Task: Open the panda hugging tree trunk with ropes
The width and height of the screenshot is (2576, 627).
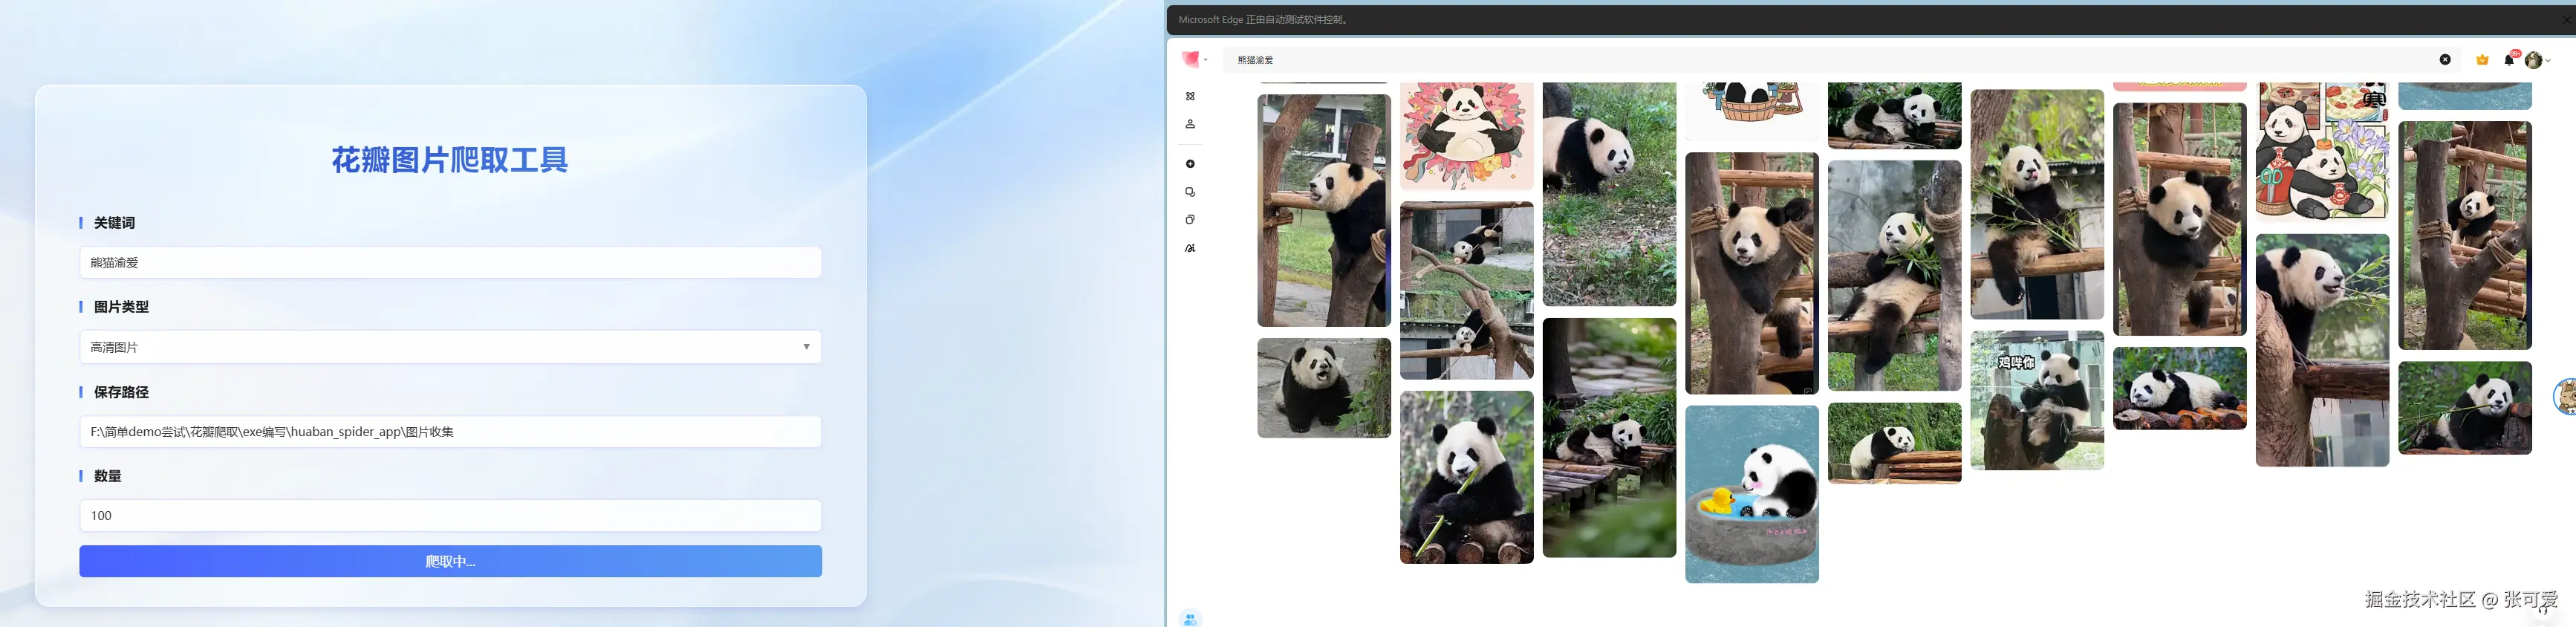Action: coord(1751,273)
